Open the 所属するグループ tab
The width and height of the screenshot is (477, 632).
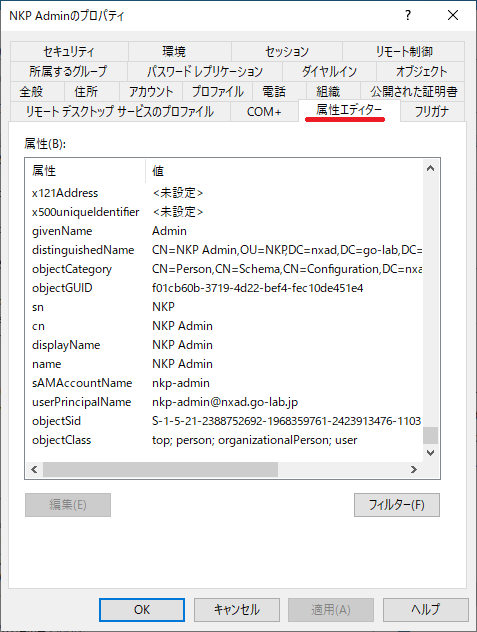pyautogui.click(x=69, y=71)
